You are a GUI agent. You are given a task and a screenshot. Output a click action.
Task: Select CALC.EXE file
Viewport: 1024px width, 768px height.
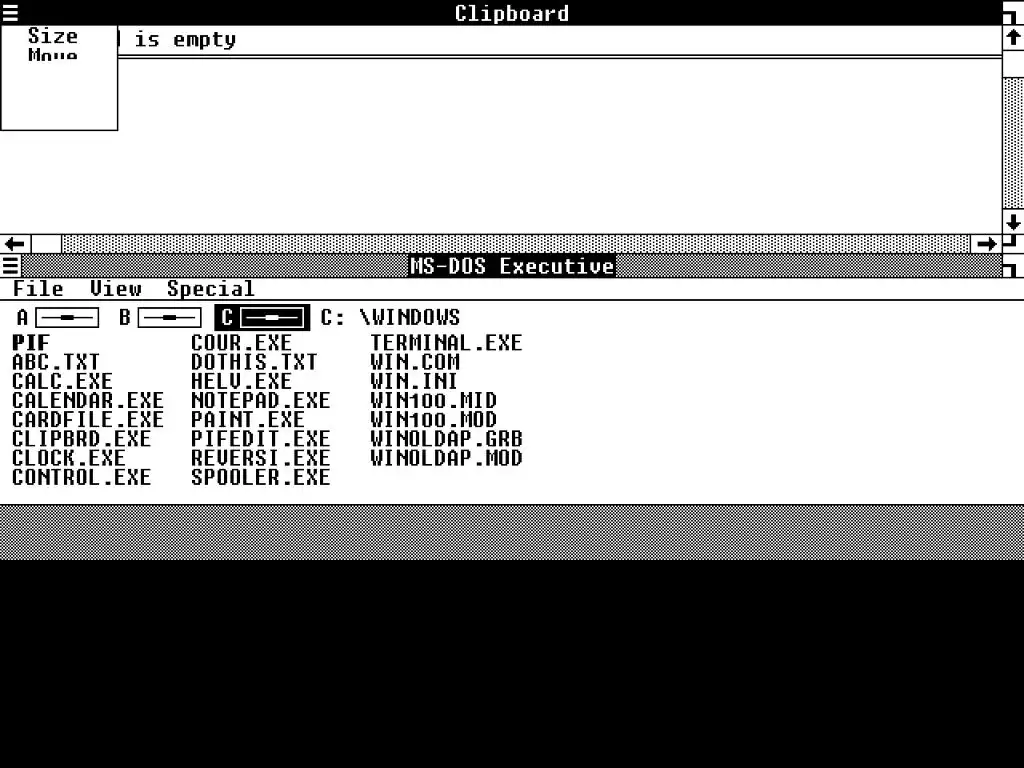[x=63, y=381]
